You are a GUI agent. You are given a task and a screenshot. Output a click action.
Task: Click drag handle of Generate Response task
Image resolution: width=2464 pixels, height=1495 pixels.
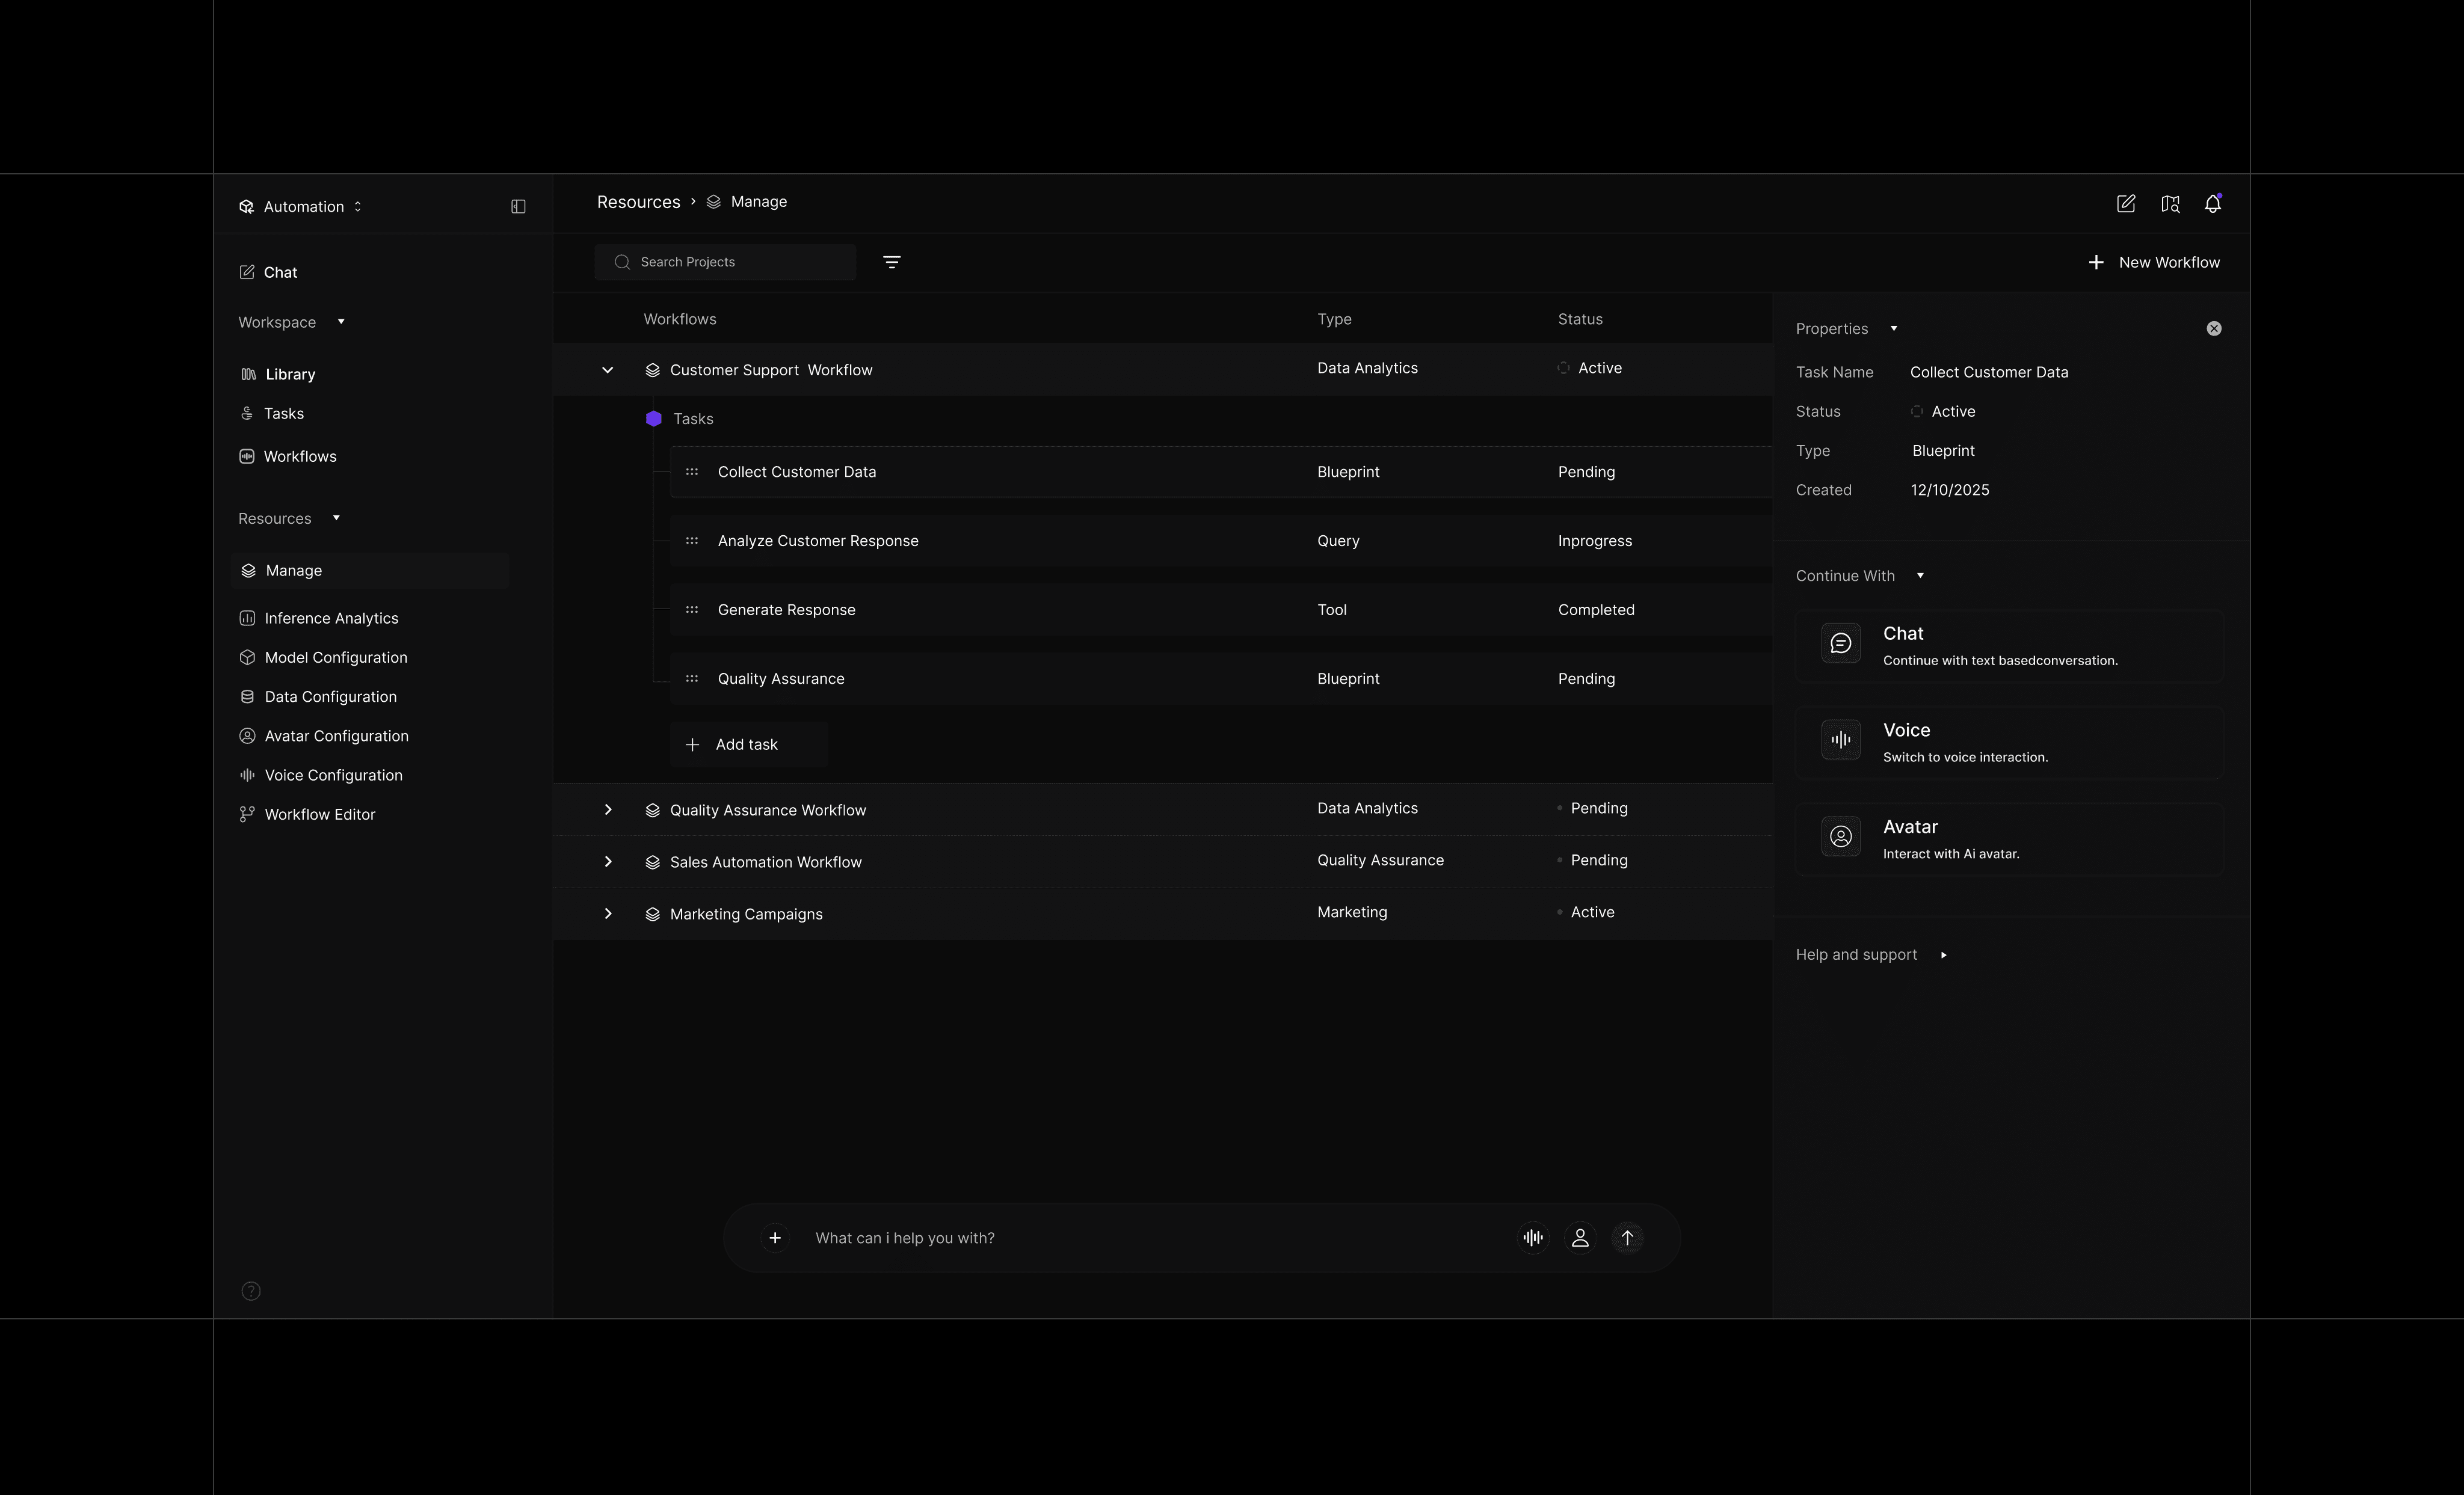pyautogui.click(x=692, y=610)
